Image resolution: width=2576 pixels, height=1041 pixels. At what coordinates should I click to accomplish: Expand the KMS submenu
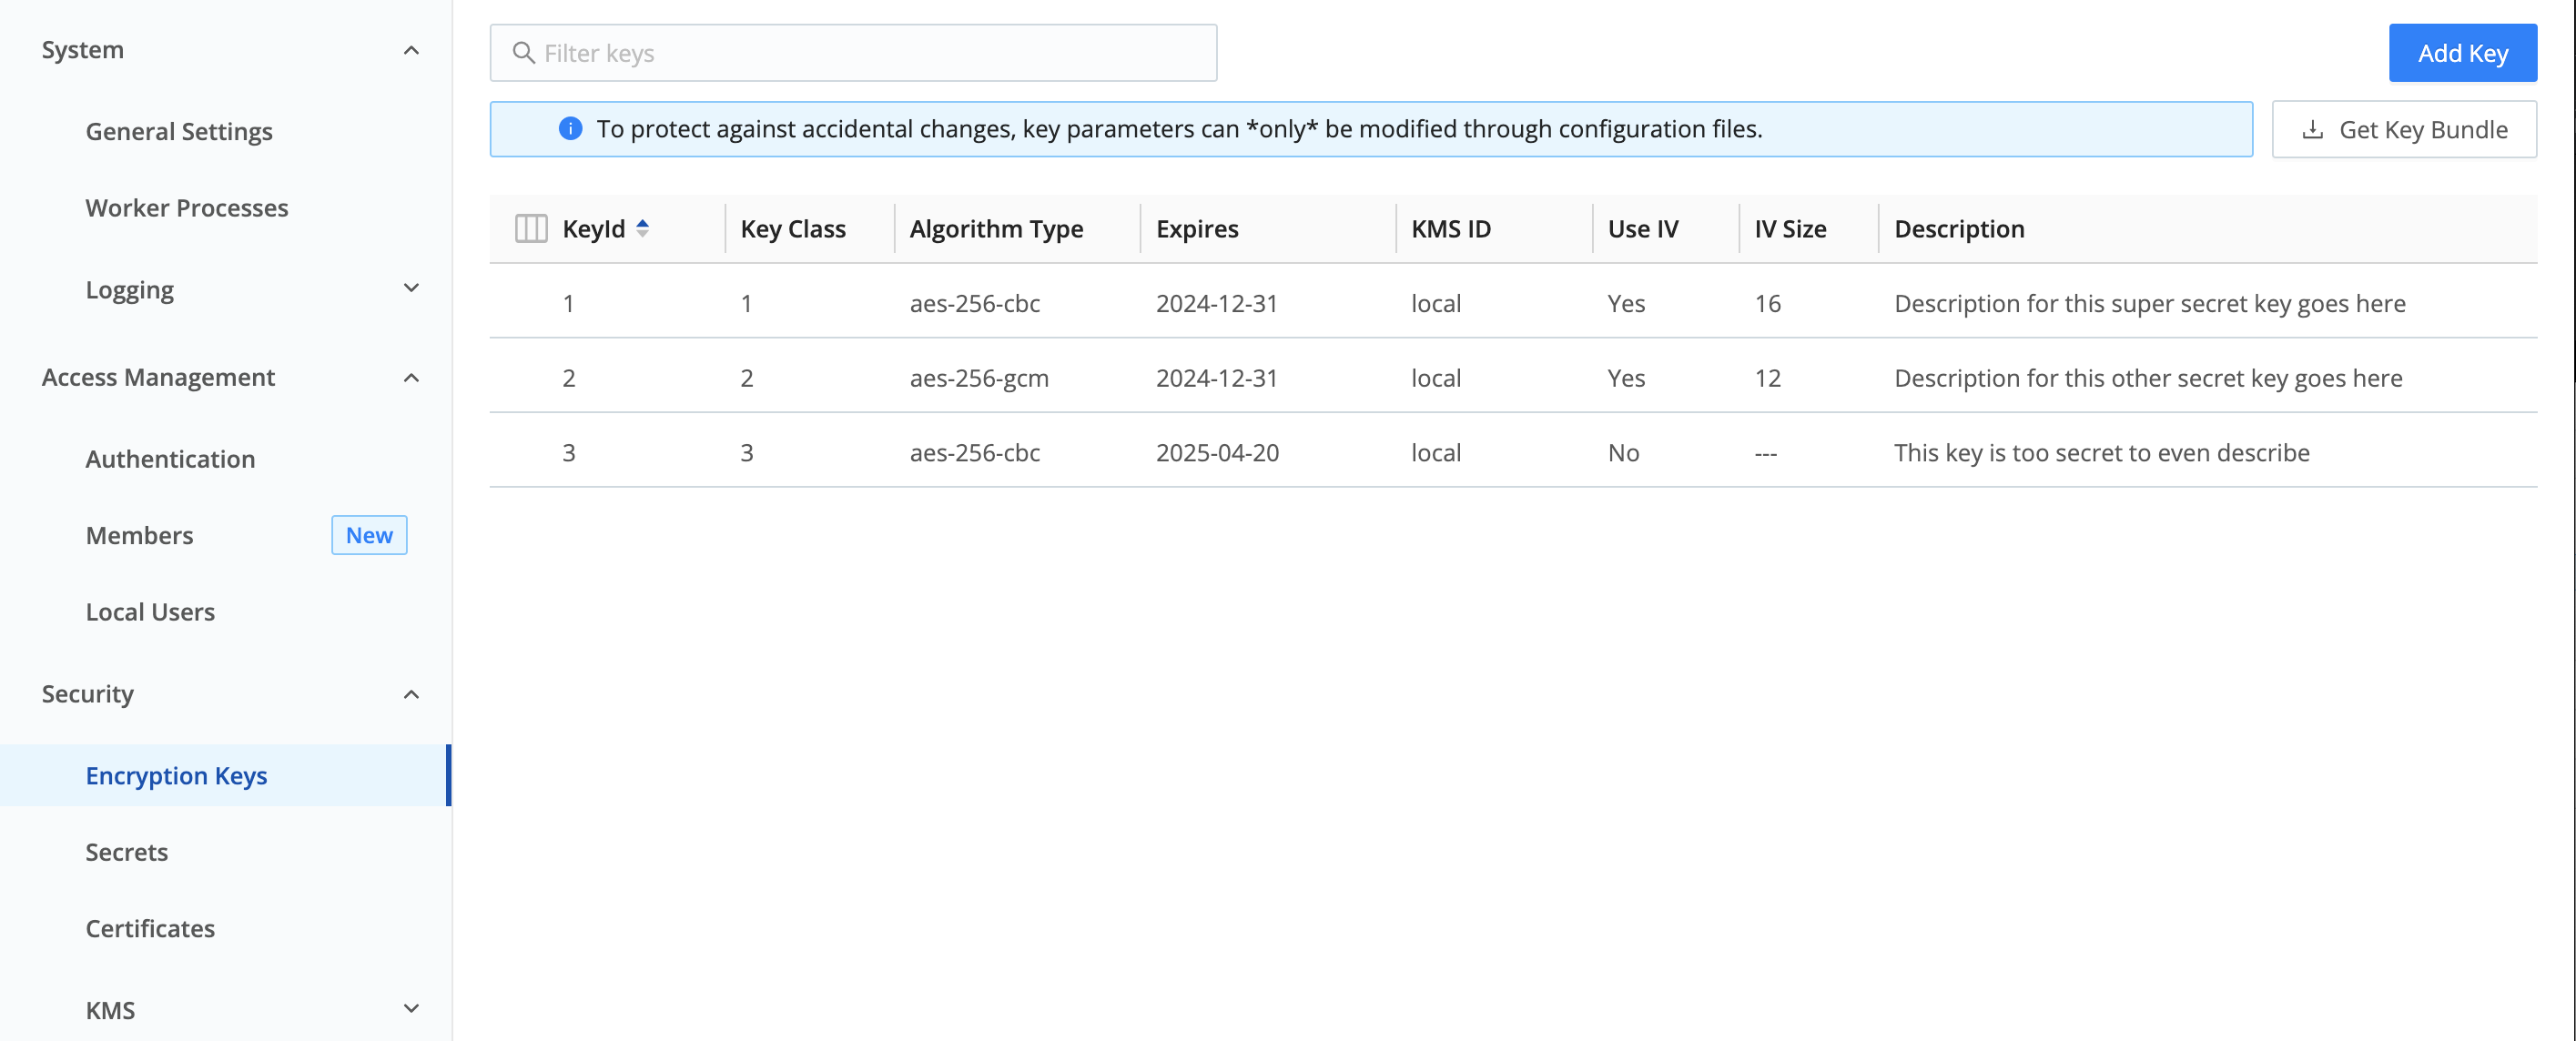(x=411, y=1009)
